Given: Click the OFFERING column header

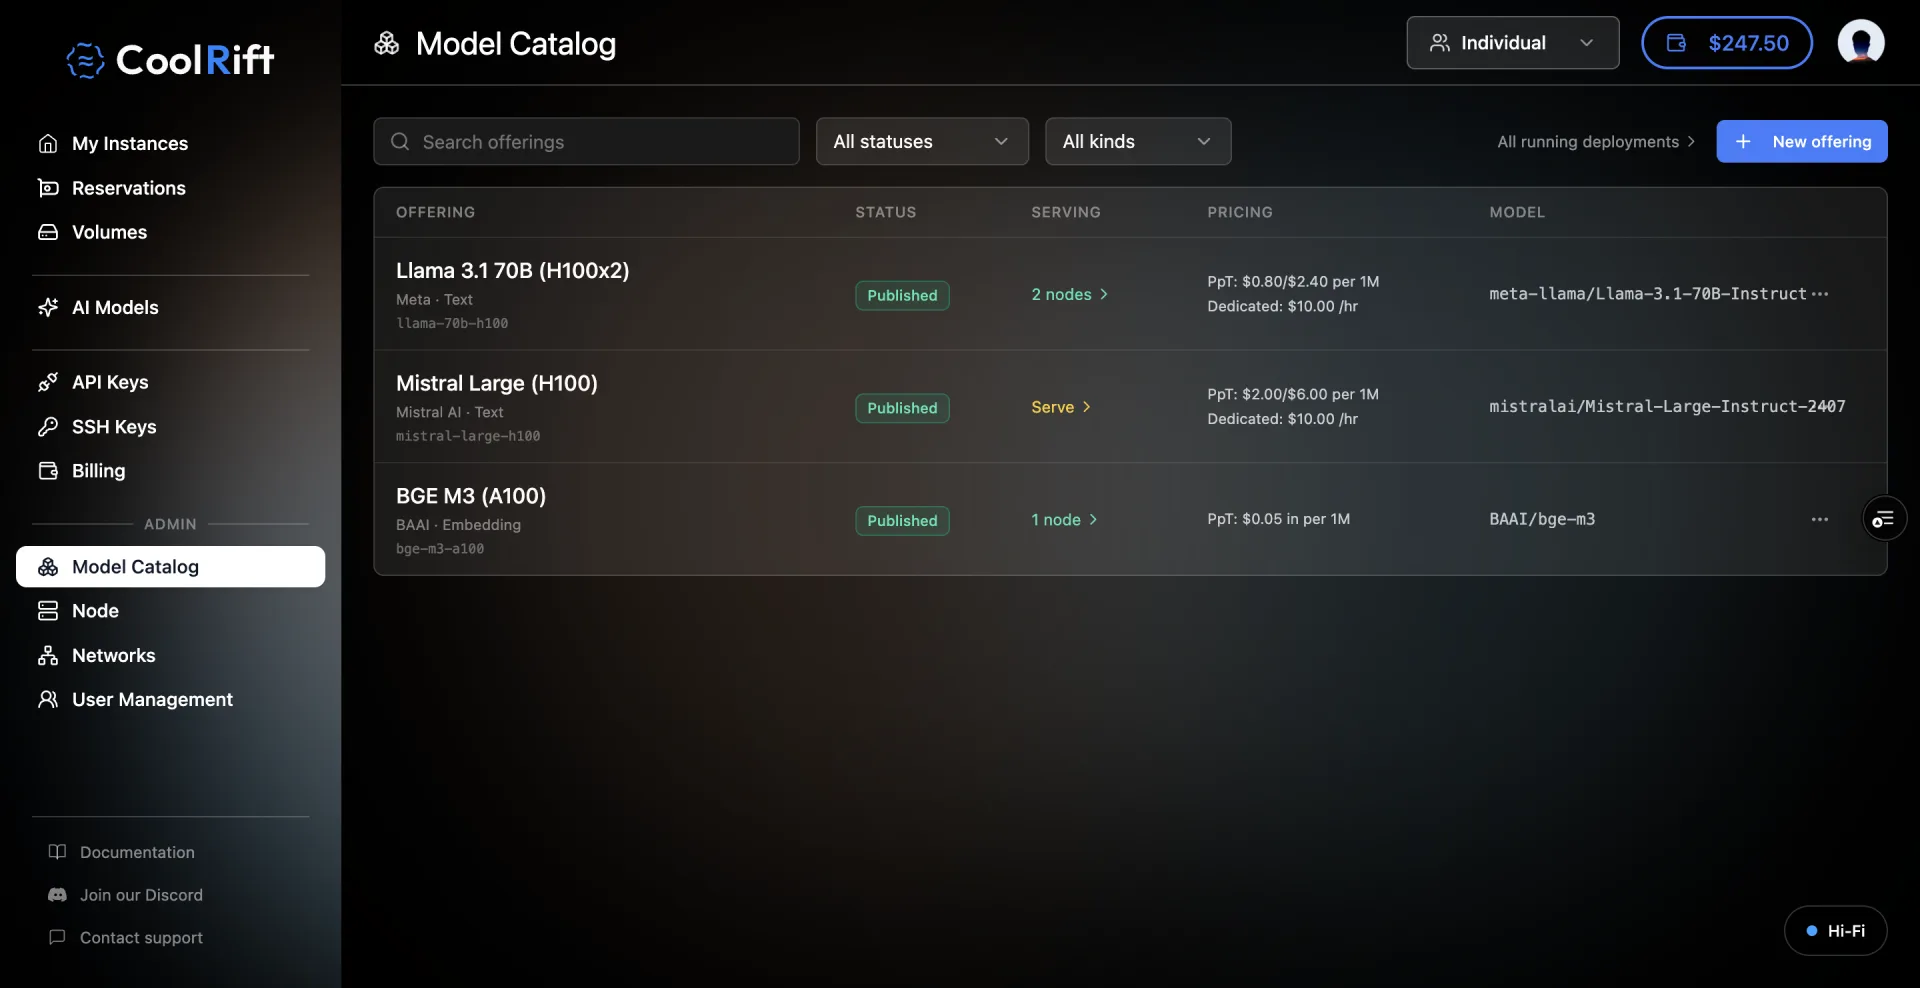Looking at the screenshot, I should [x=435, y=212].
